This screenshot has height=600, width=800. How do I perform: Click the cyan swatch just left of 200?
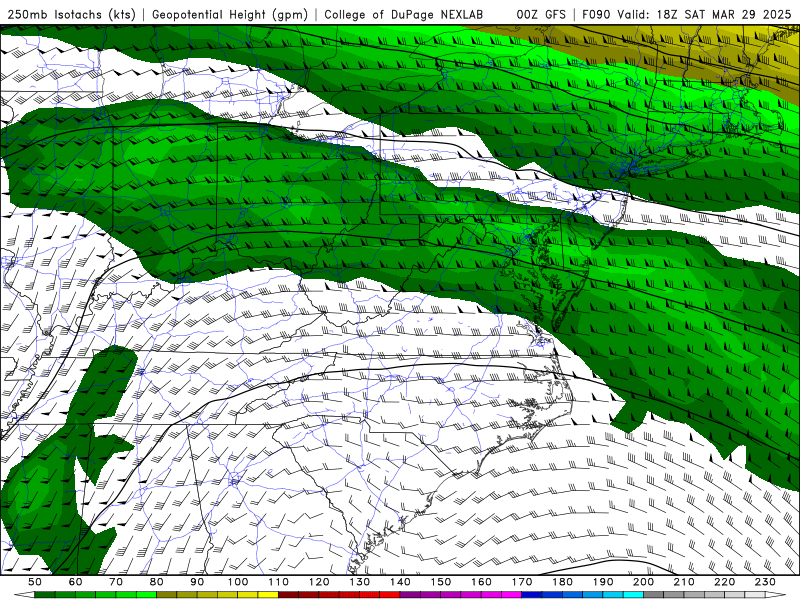(x=633, y=594)
